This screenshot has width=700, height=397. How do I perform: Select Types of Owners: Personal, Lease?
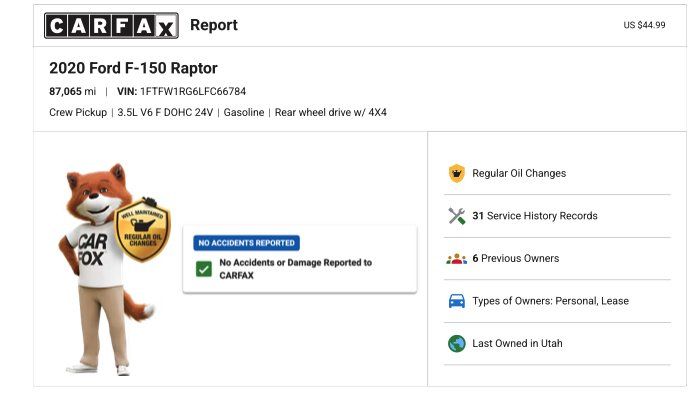550,301
